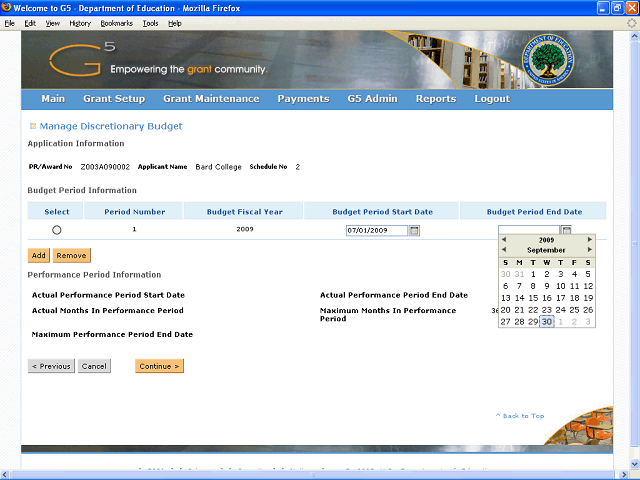
Task: Click applicant name Bard College
Action: [218, 167]
